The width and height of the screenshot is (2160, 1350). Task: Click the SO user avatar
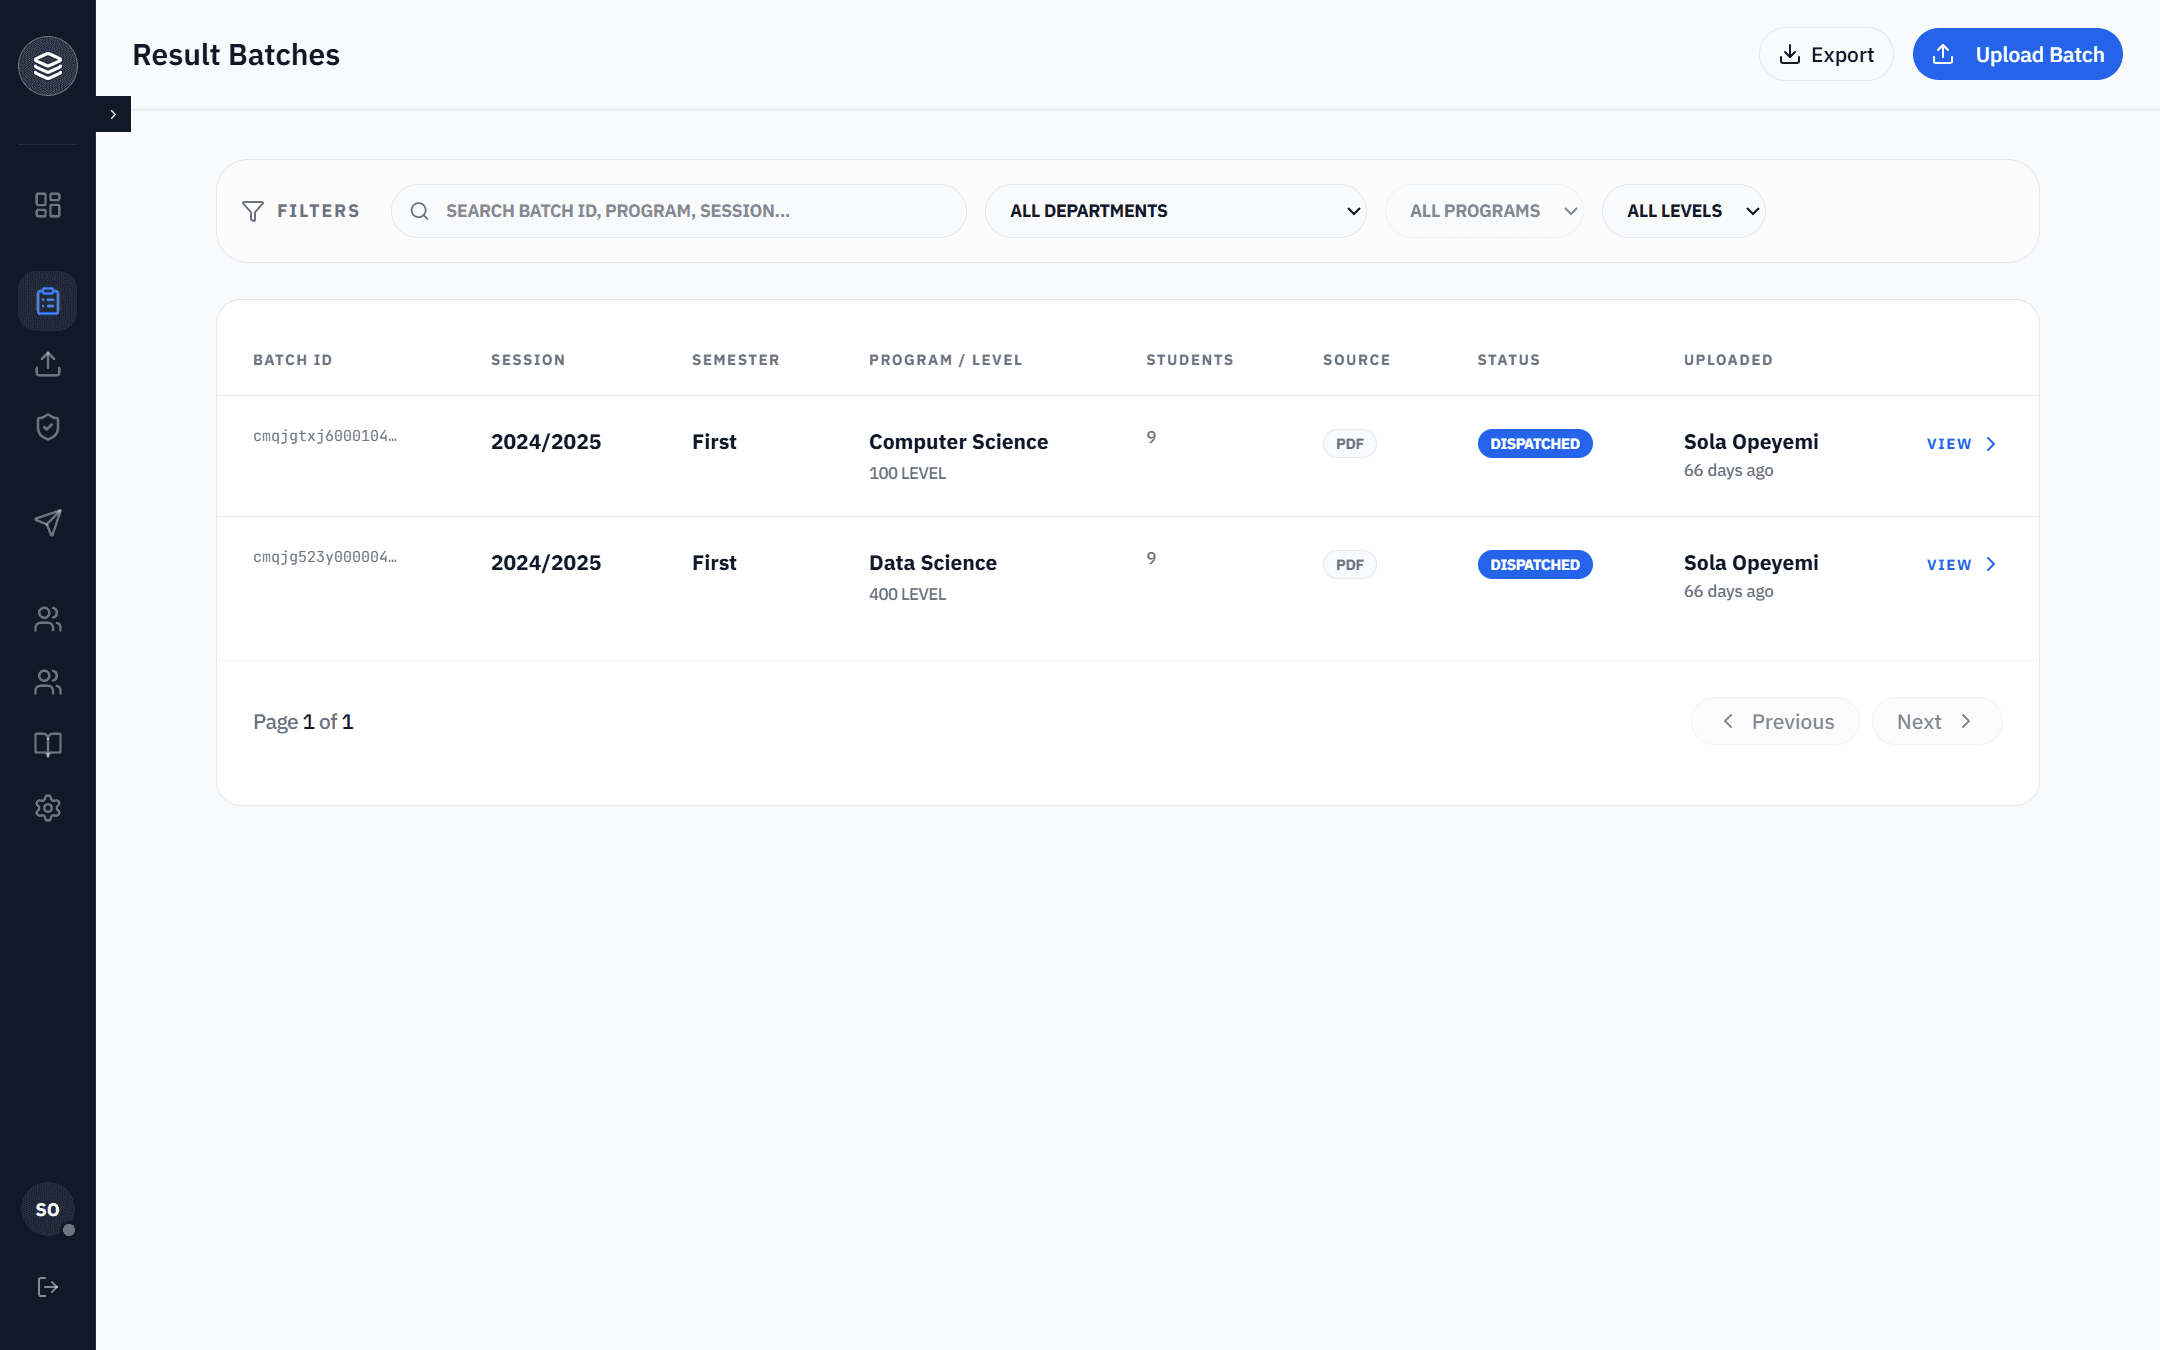point(48,1209)
